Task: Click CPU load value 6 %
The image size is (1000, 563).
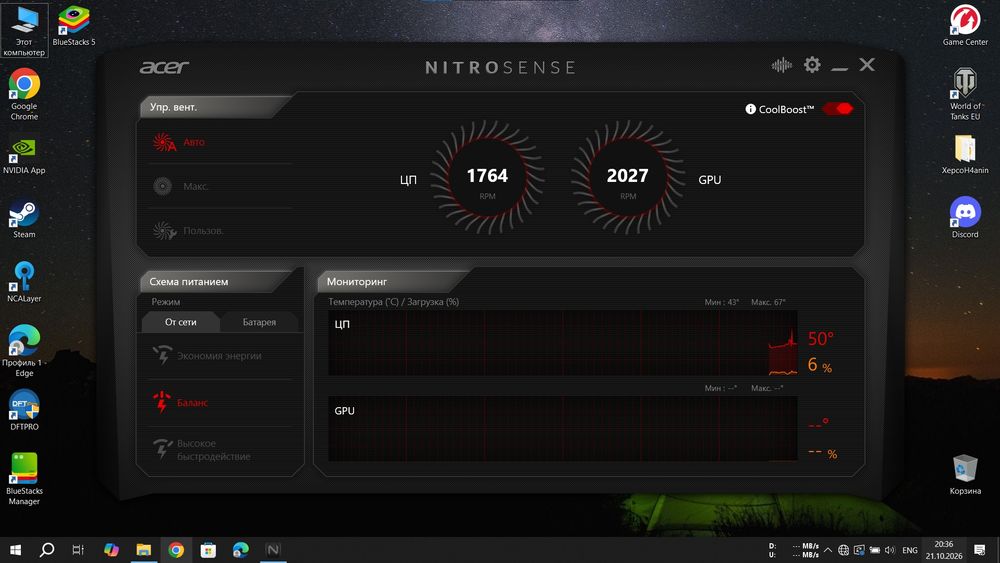Action: (x=820, y=365)
